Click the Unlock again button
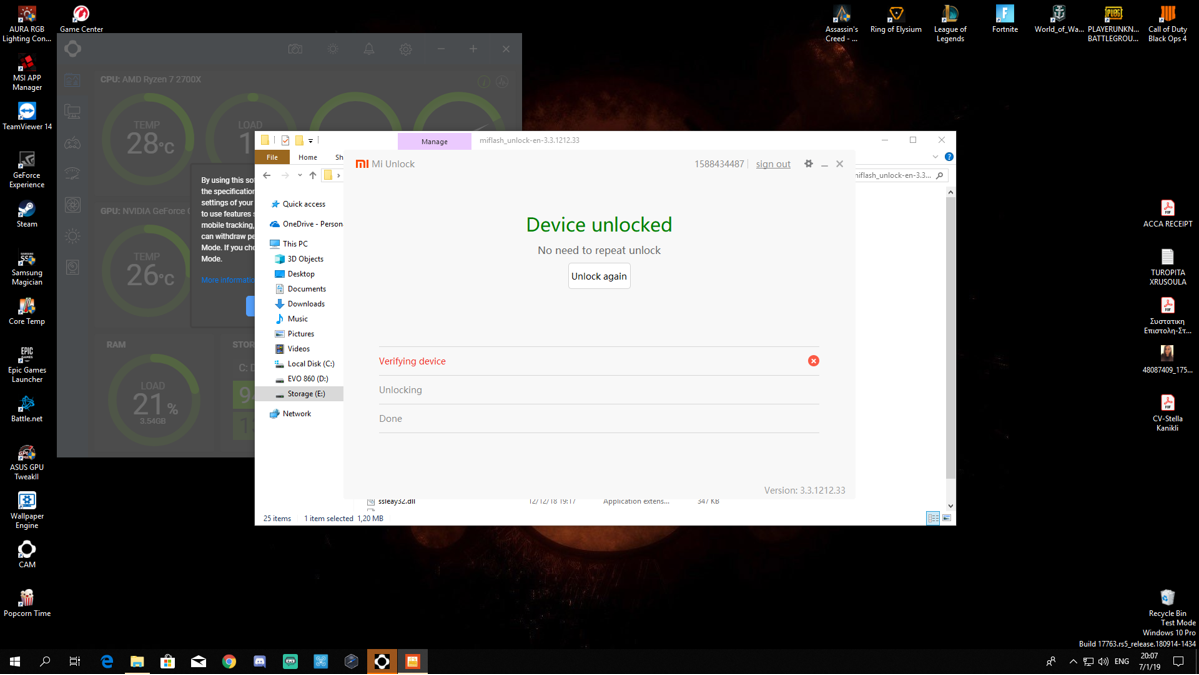This screenshot has width=1199, height=675. point(599,276)
